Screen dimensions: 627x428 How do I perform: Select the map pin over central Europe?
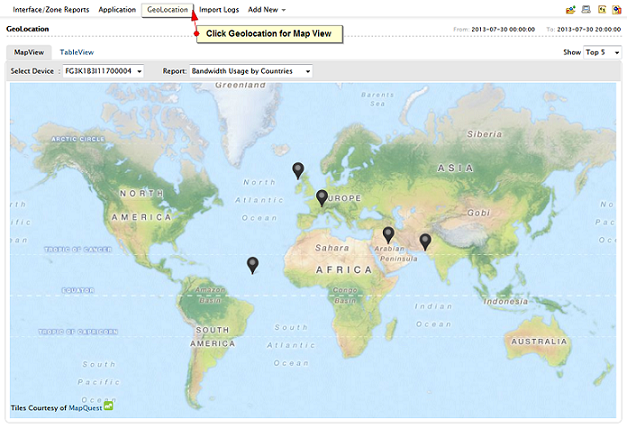[322, 198]
